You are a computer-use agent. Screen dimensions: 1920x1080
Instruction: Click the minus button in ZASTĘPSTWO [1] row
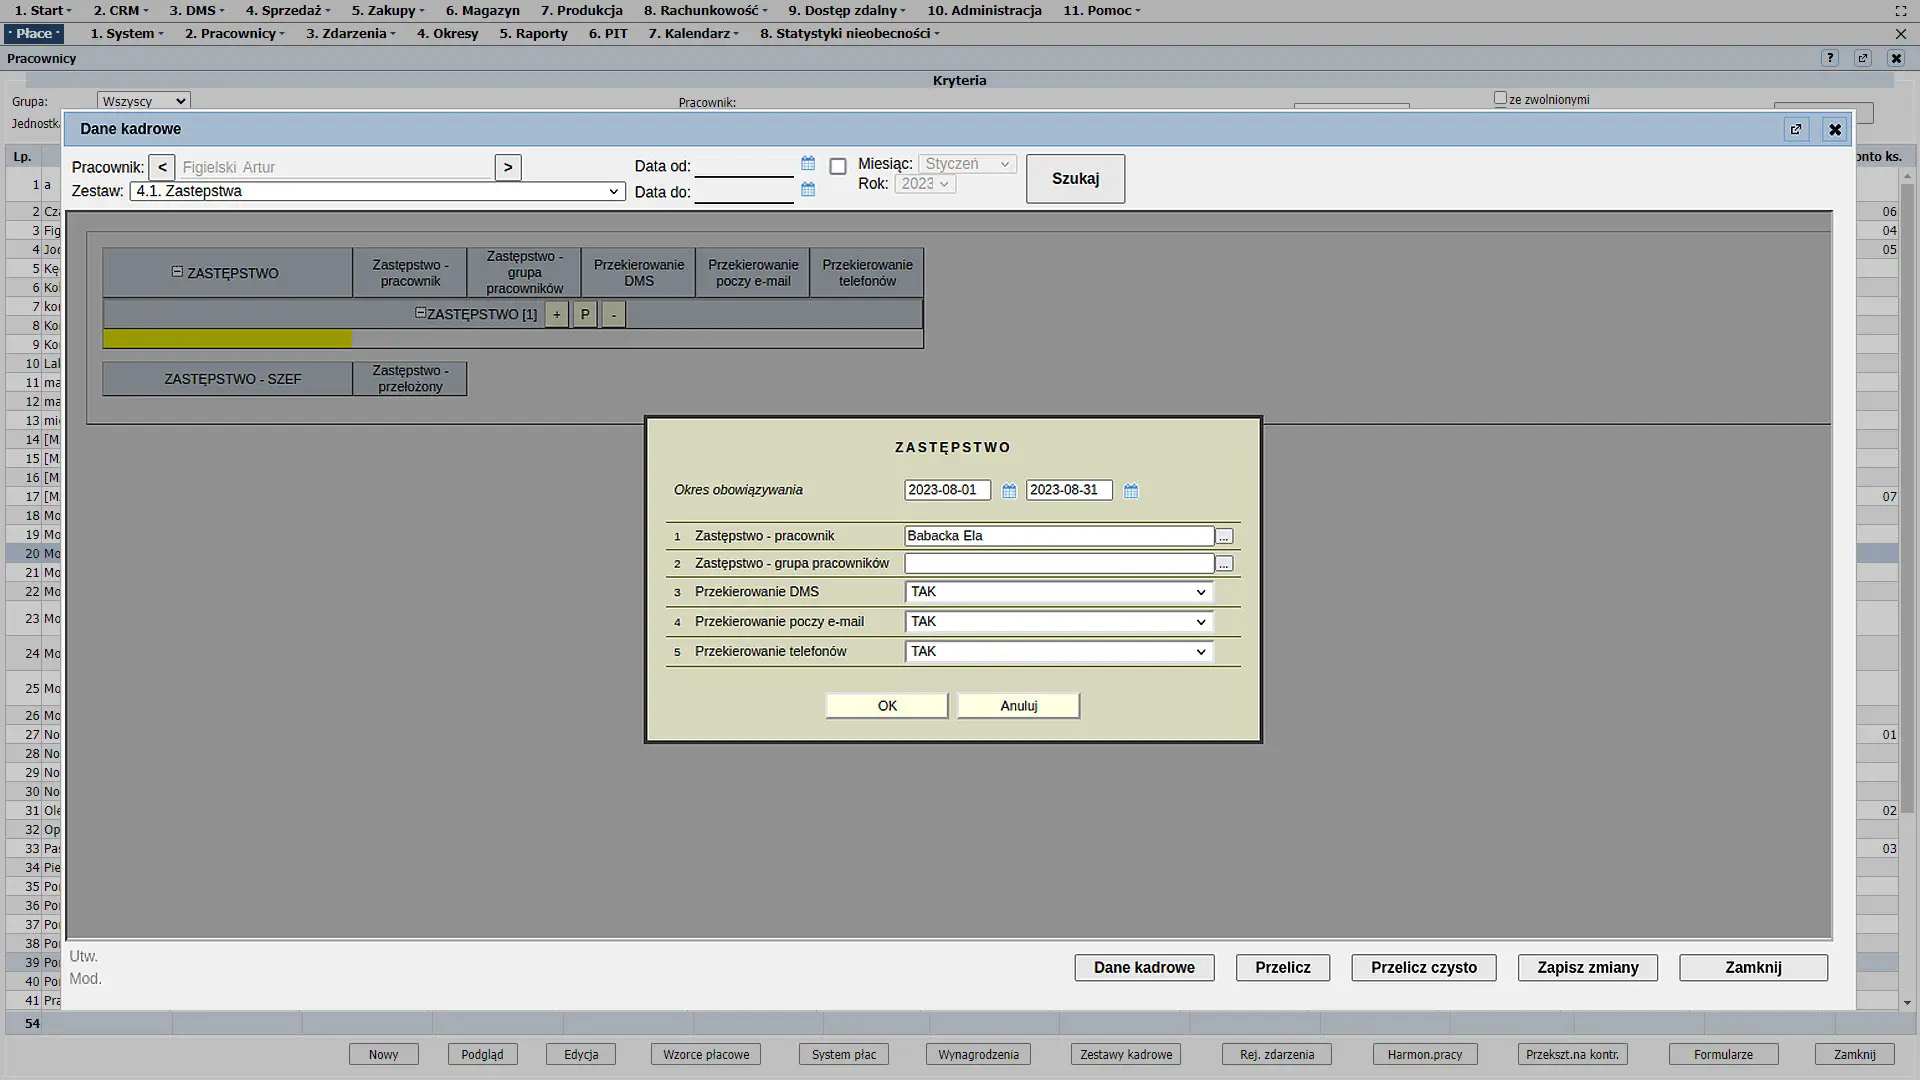[x=613, y=315]
